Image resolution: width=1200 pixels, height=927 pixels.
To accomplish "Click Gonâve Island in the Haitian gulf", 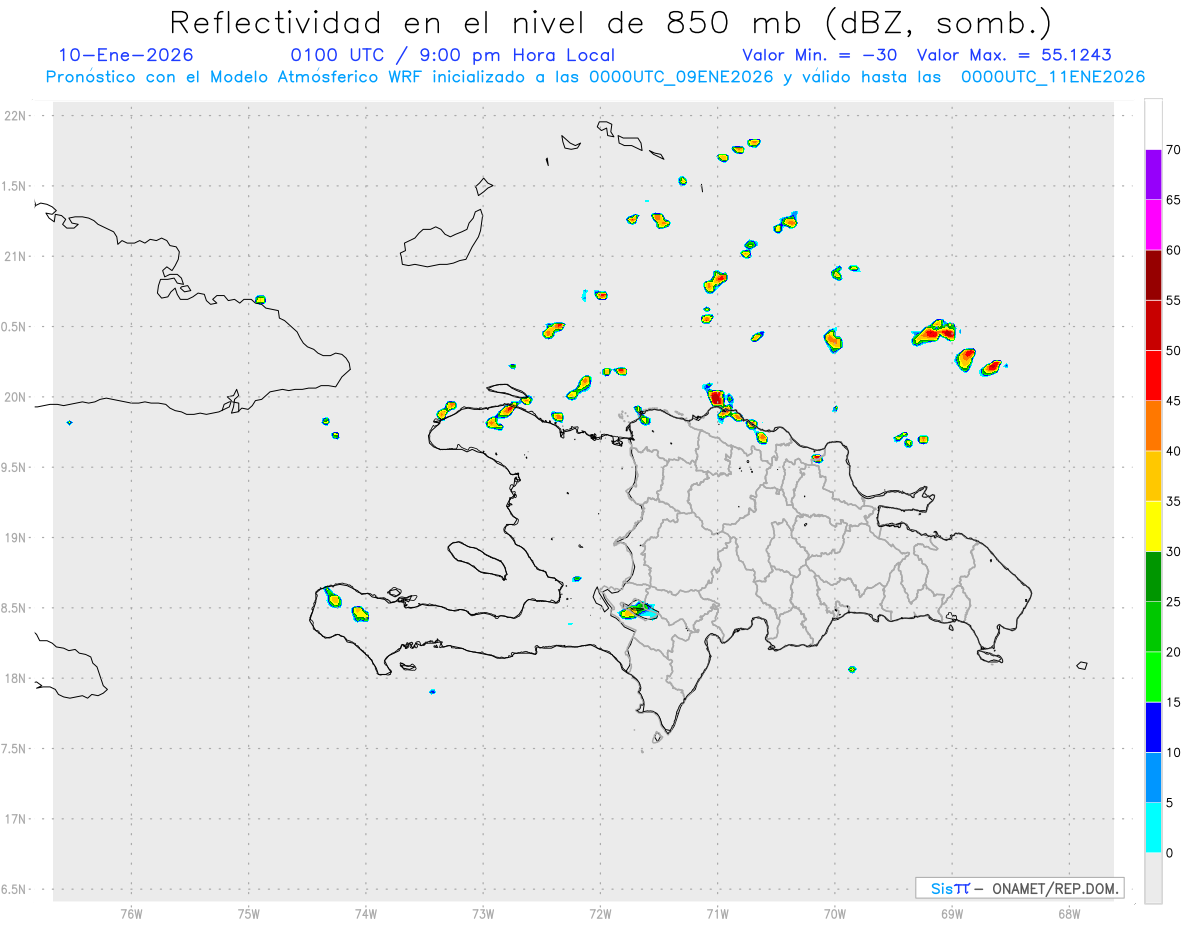I will coord(476,560).
